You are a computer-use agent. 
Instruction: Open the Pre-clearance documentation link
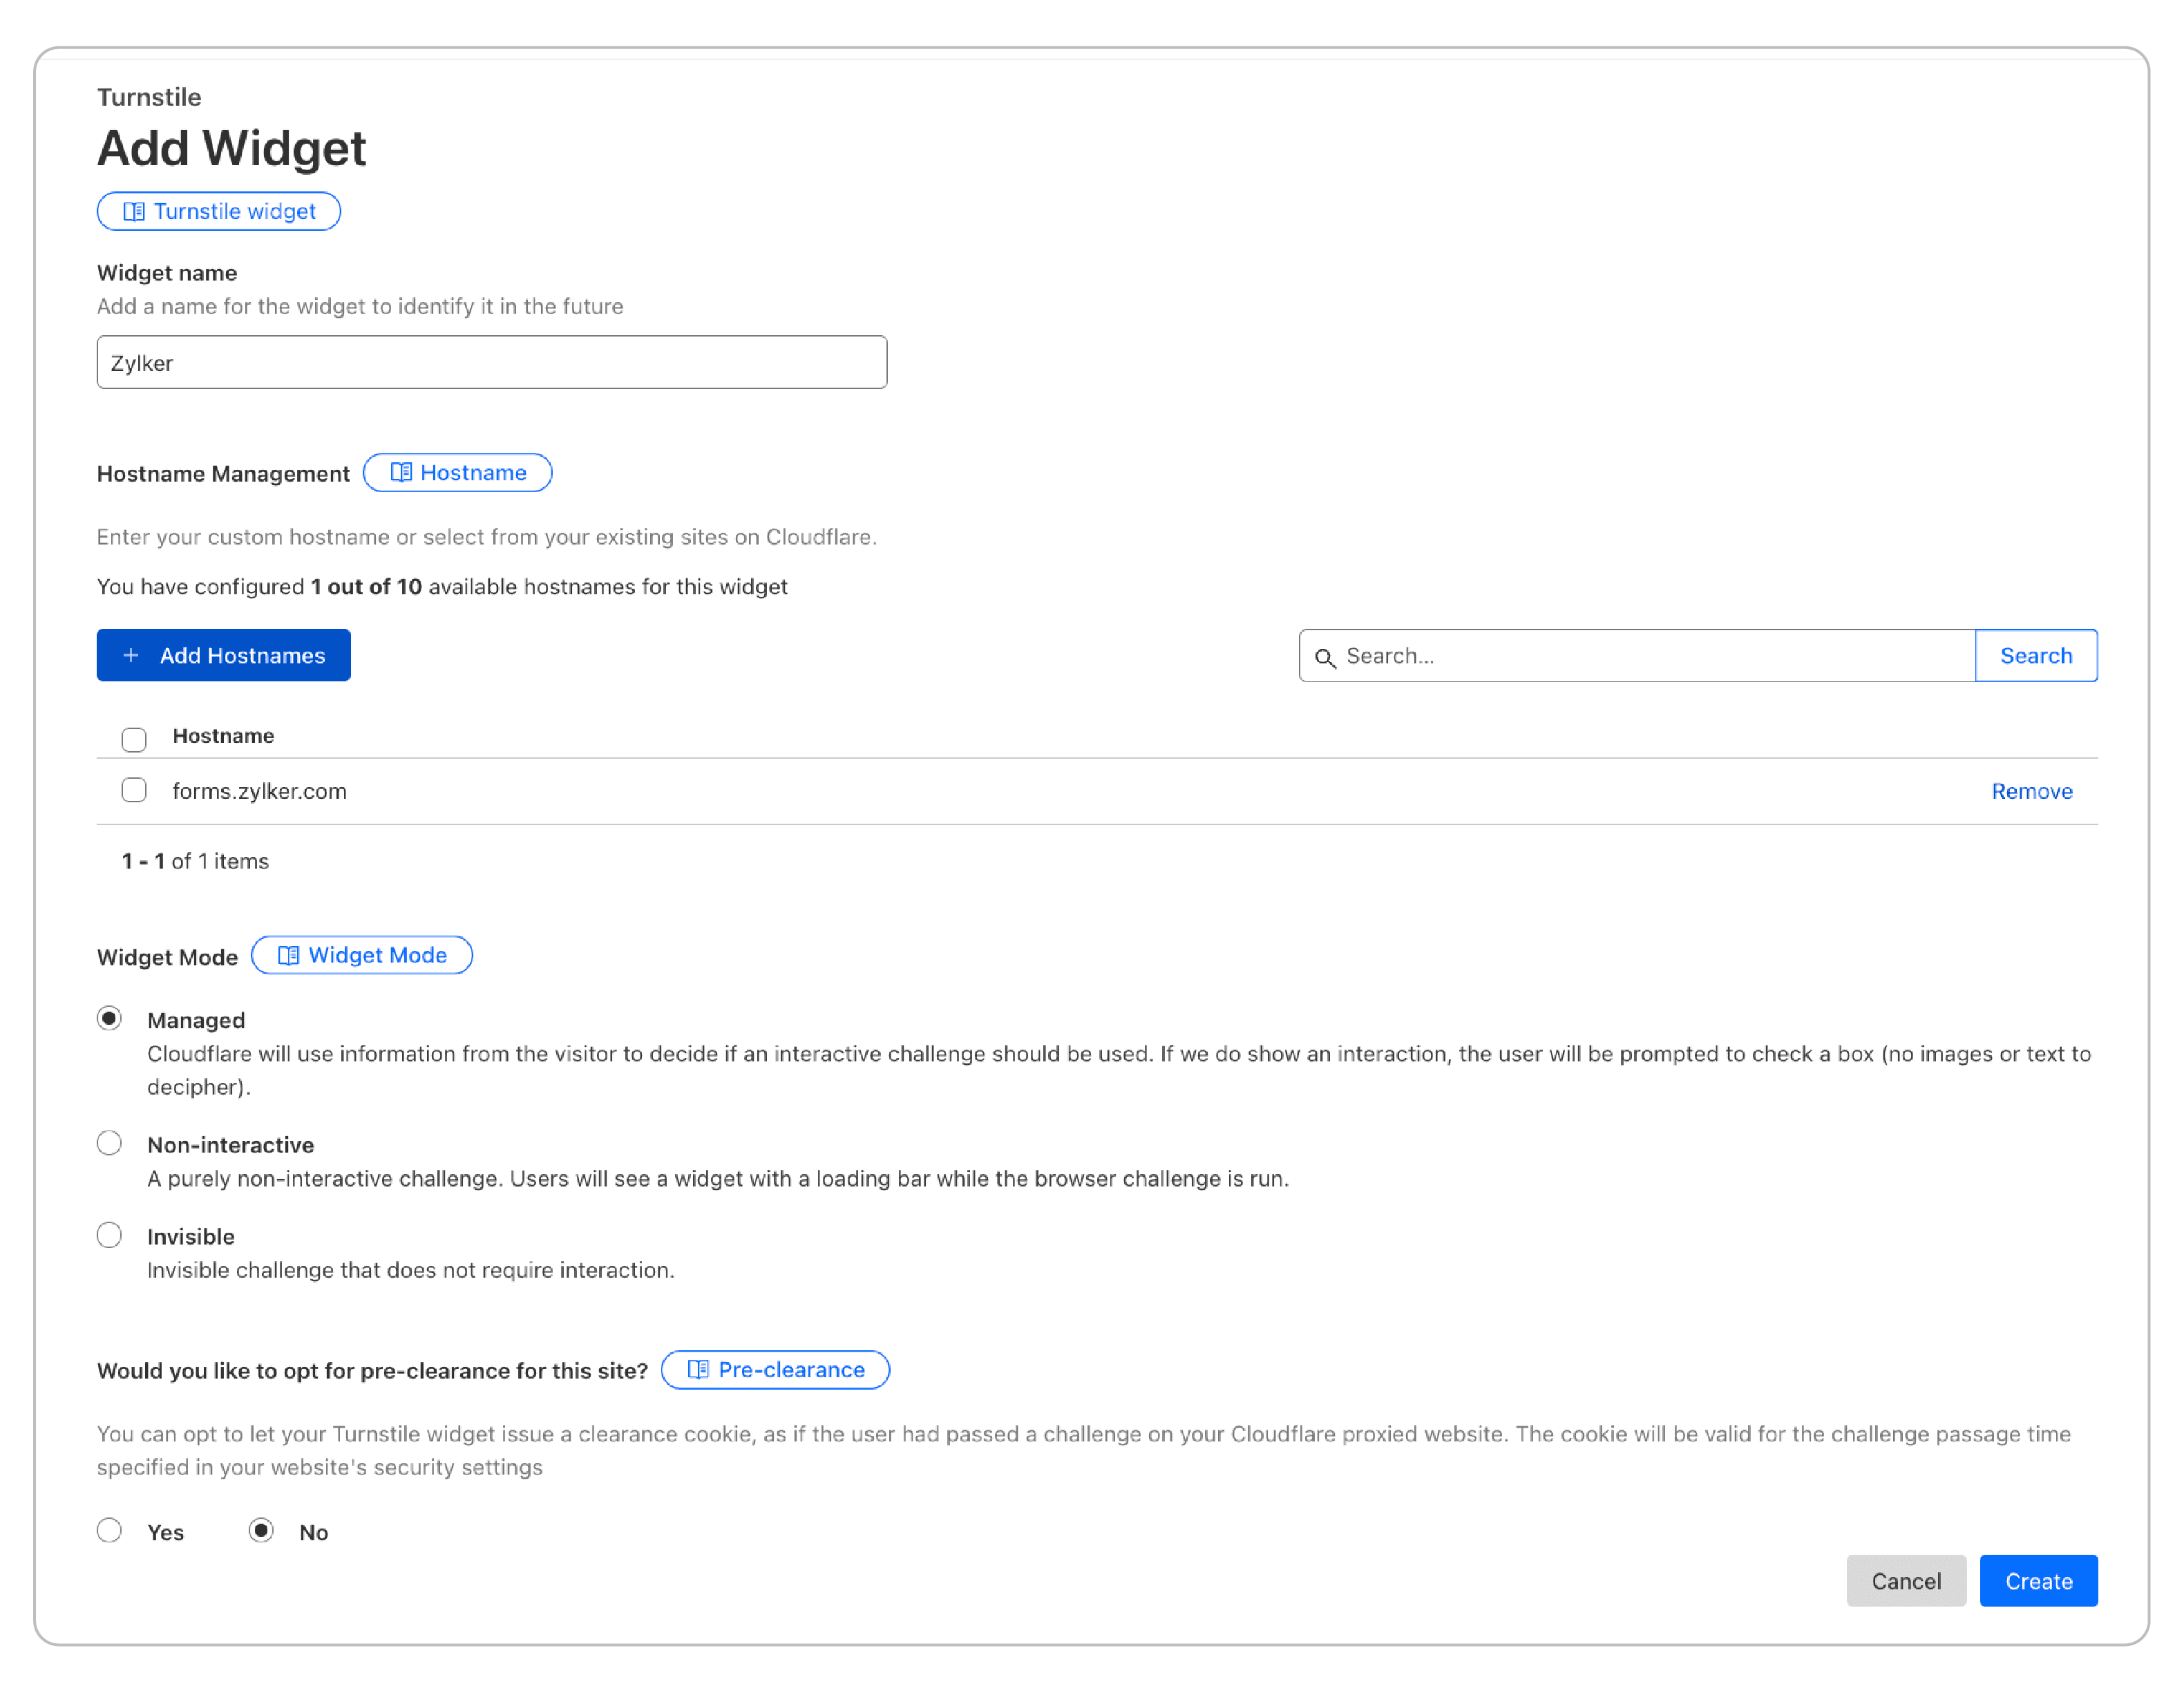coord(790,1369)
